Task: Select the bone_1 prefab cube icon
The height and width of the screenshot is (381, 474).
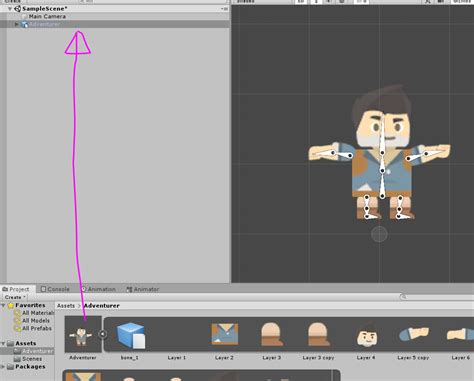Action: pos(130,335)
